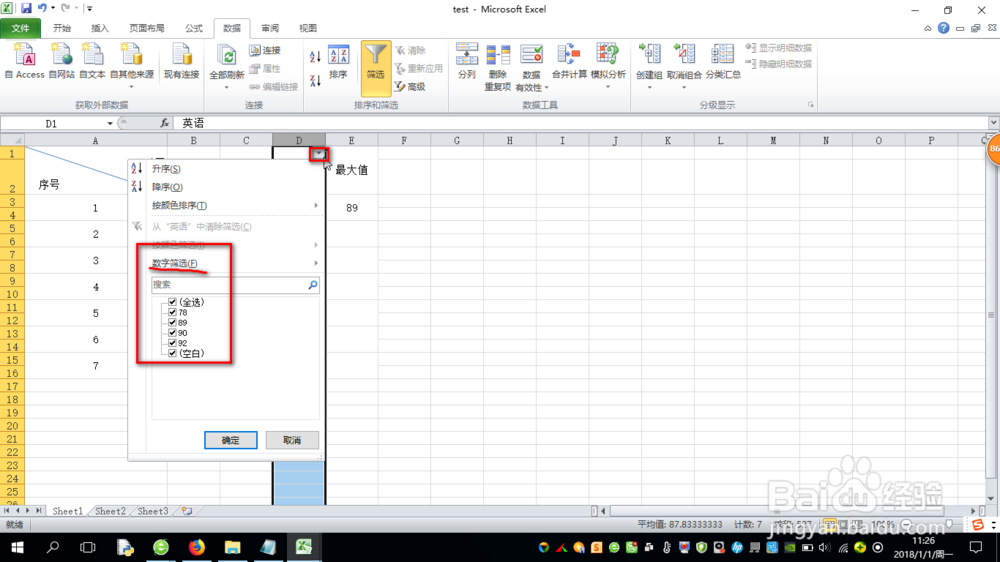1000x562 pixels.
Task: Cancel filter with 取消 button
Action: (292, 440)
